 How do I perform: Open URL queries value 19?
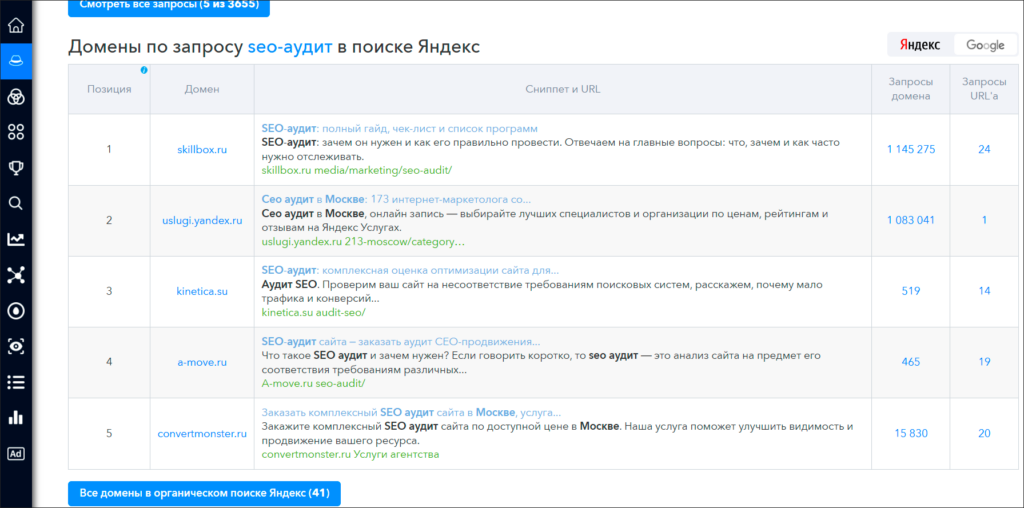[x=984, y=362]
